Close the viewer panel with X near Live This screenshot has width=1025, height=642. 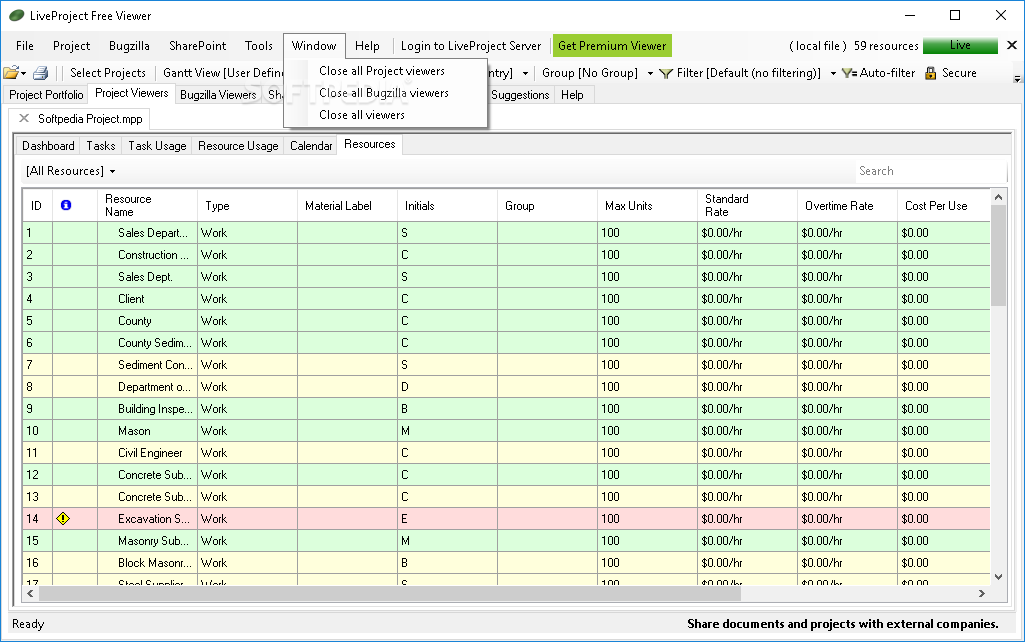click(x=1011, y=45)
